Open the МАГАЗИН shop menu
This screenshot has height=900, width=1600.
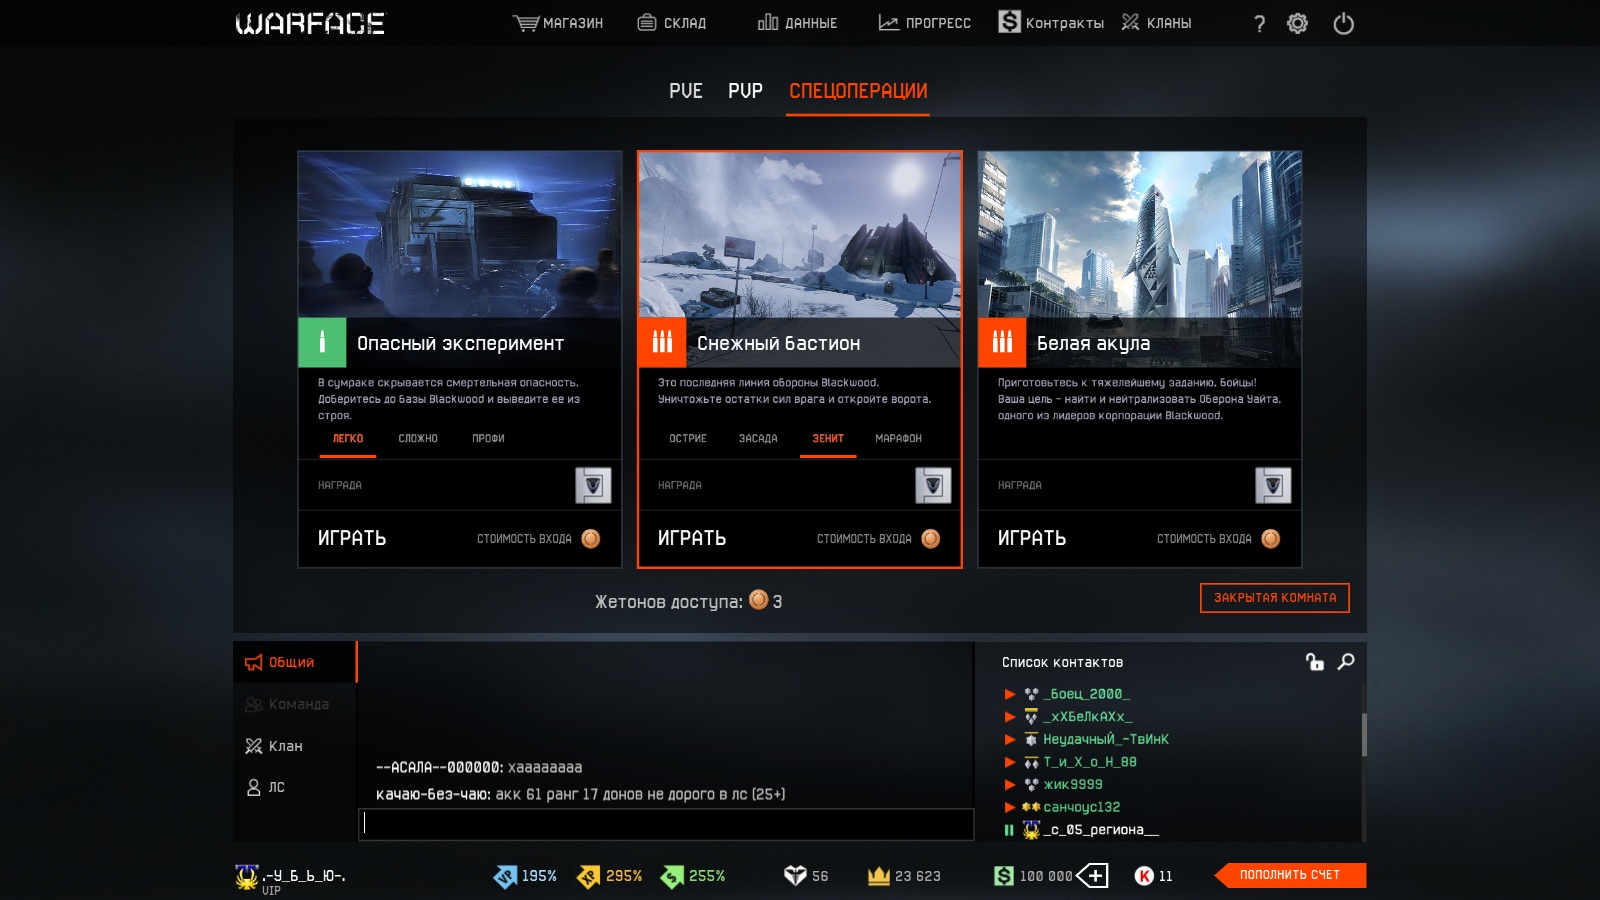[558, 23]
